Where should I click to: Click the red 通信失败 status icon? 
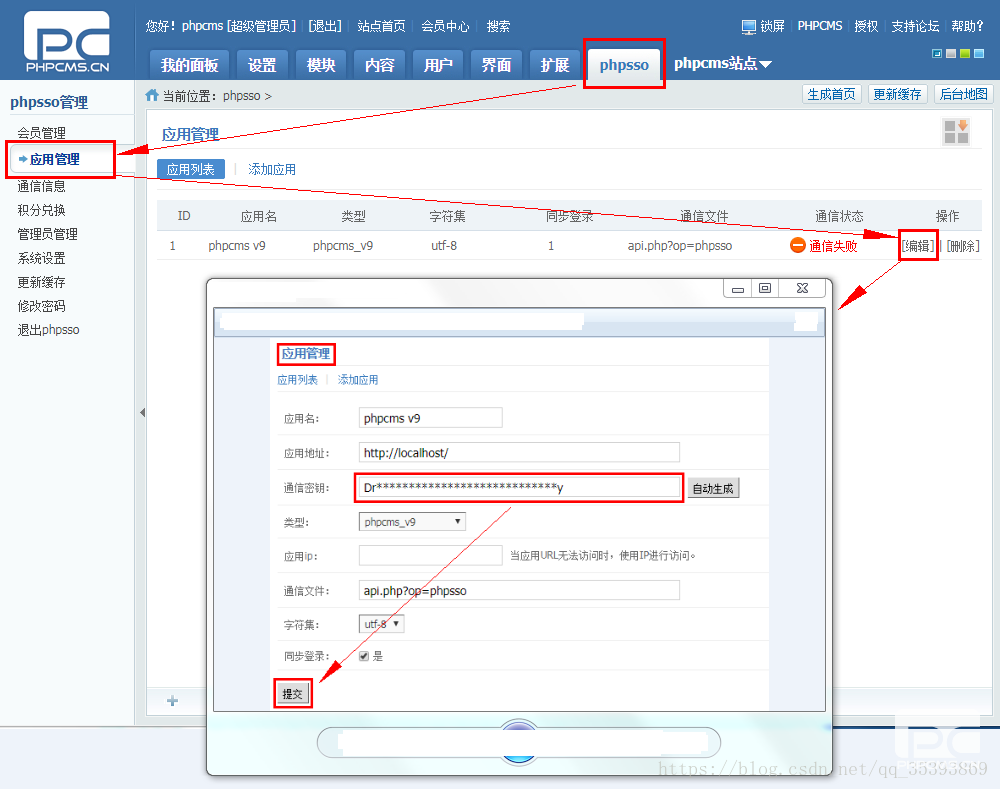click(x=797, y=246)
